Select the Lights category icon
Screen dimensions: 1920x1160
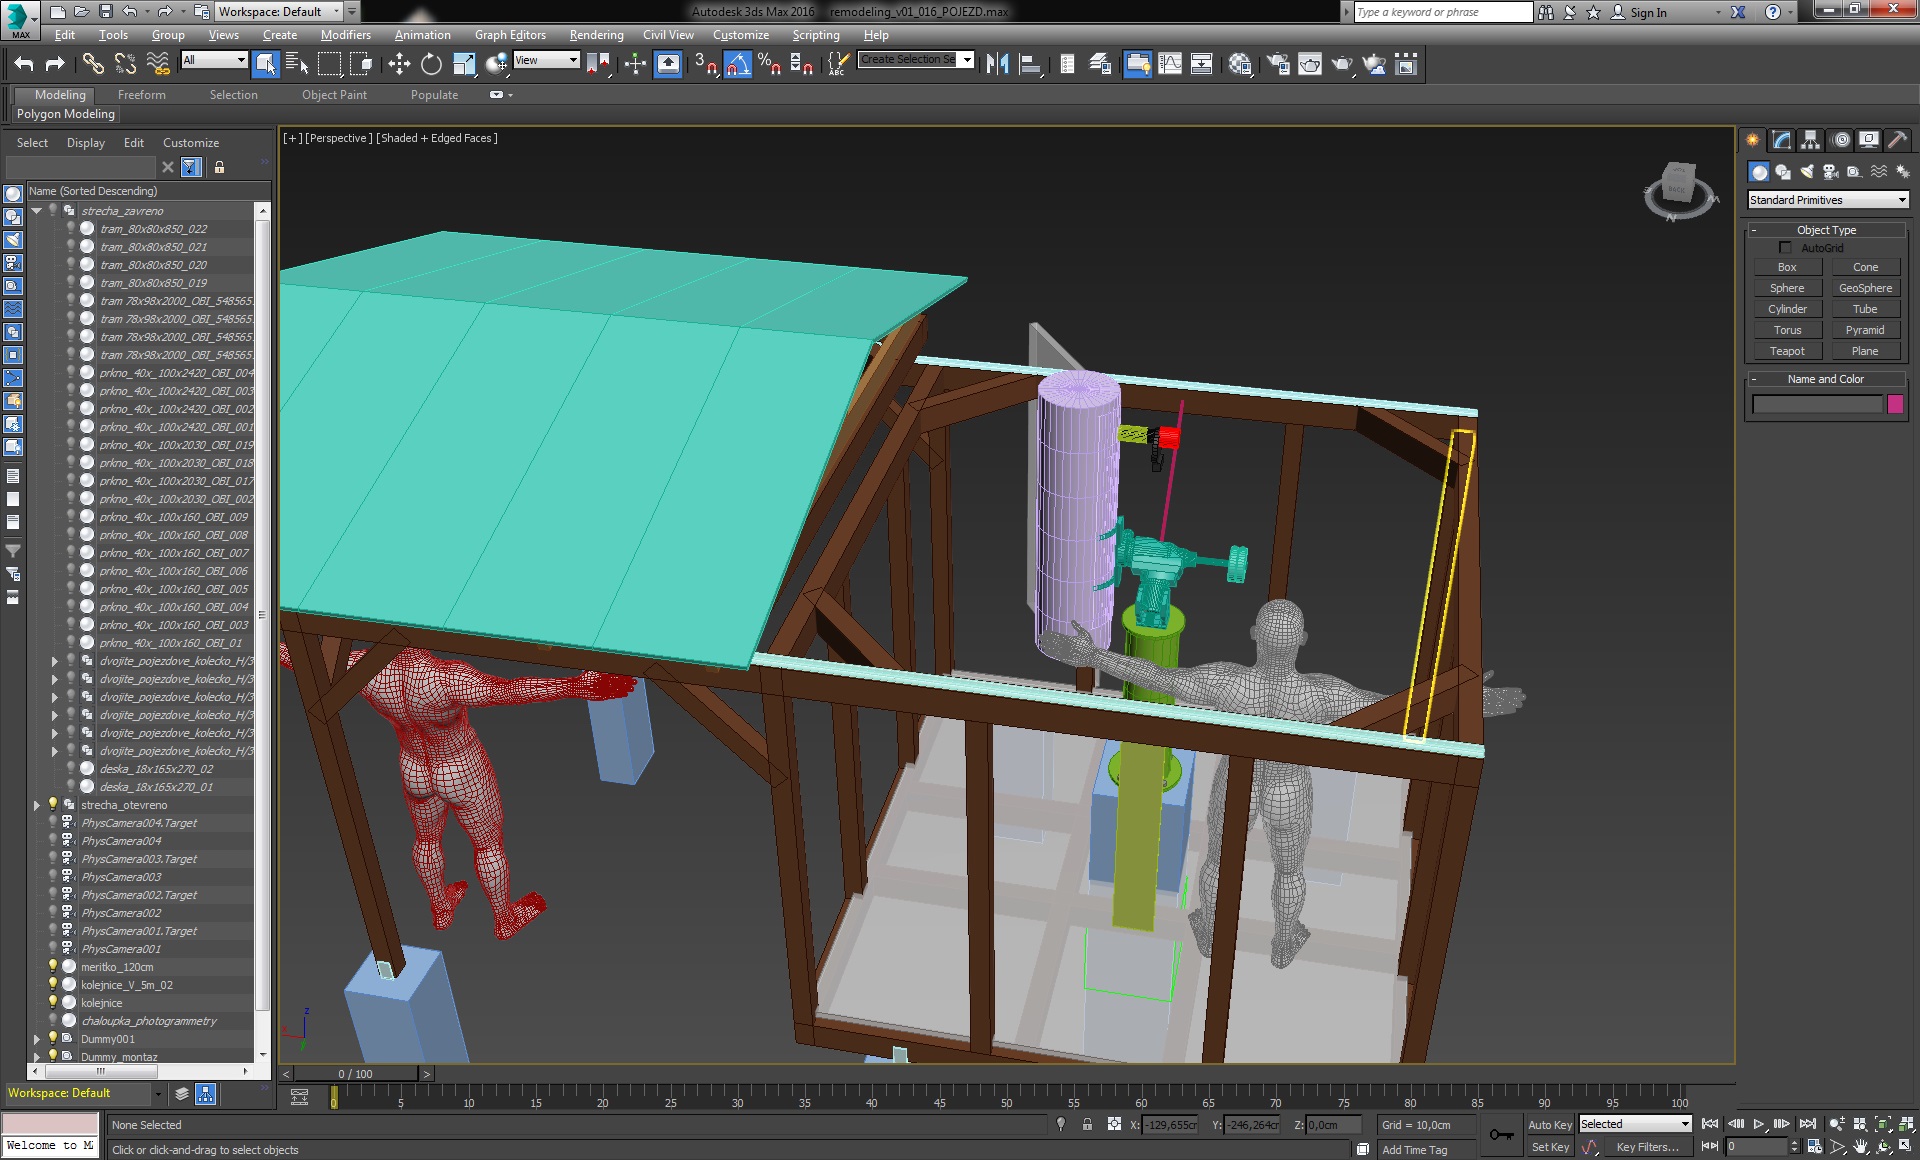[1807, 172]
